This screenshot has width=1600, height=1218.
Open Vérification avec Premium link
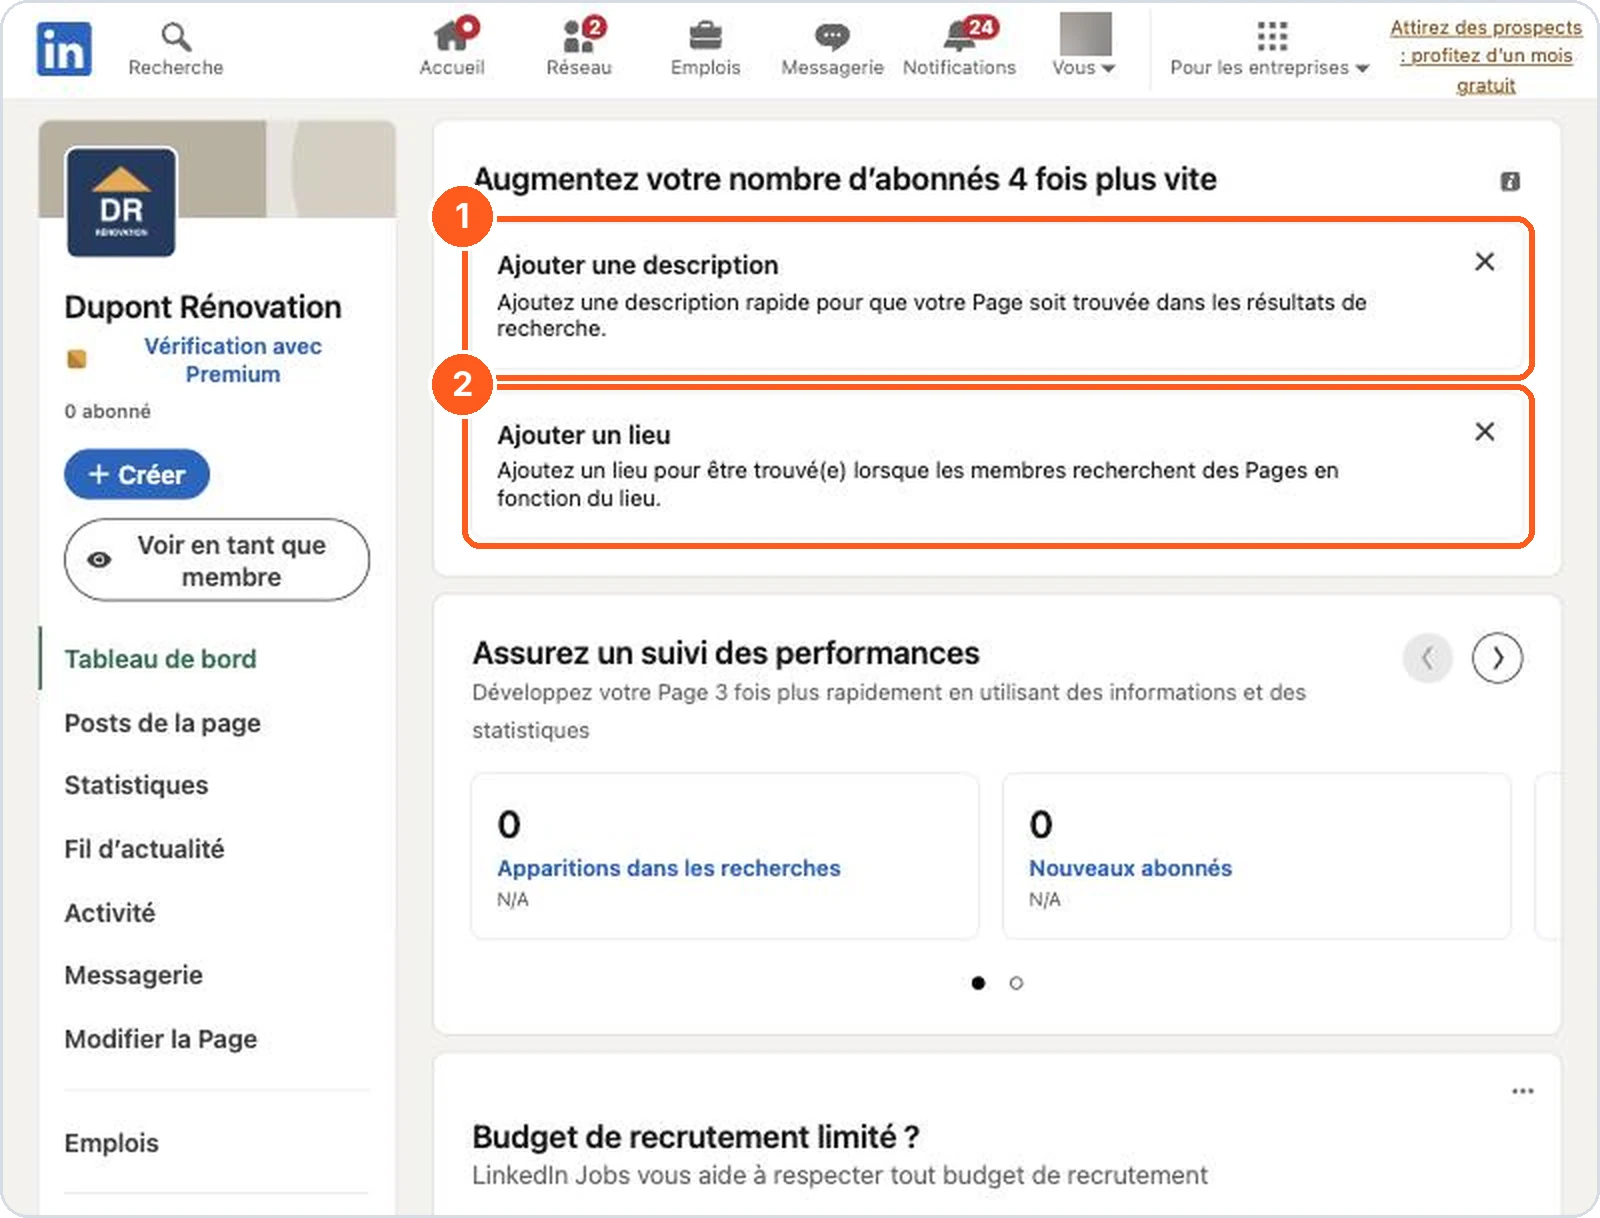click(x=233, y=360)
